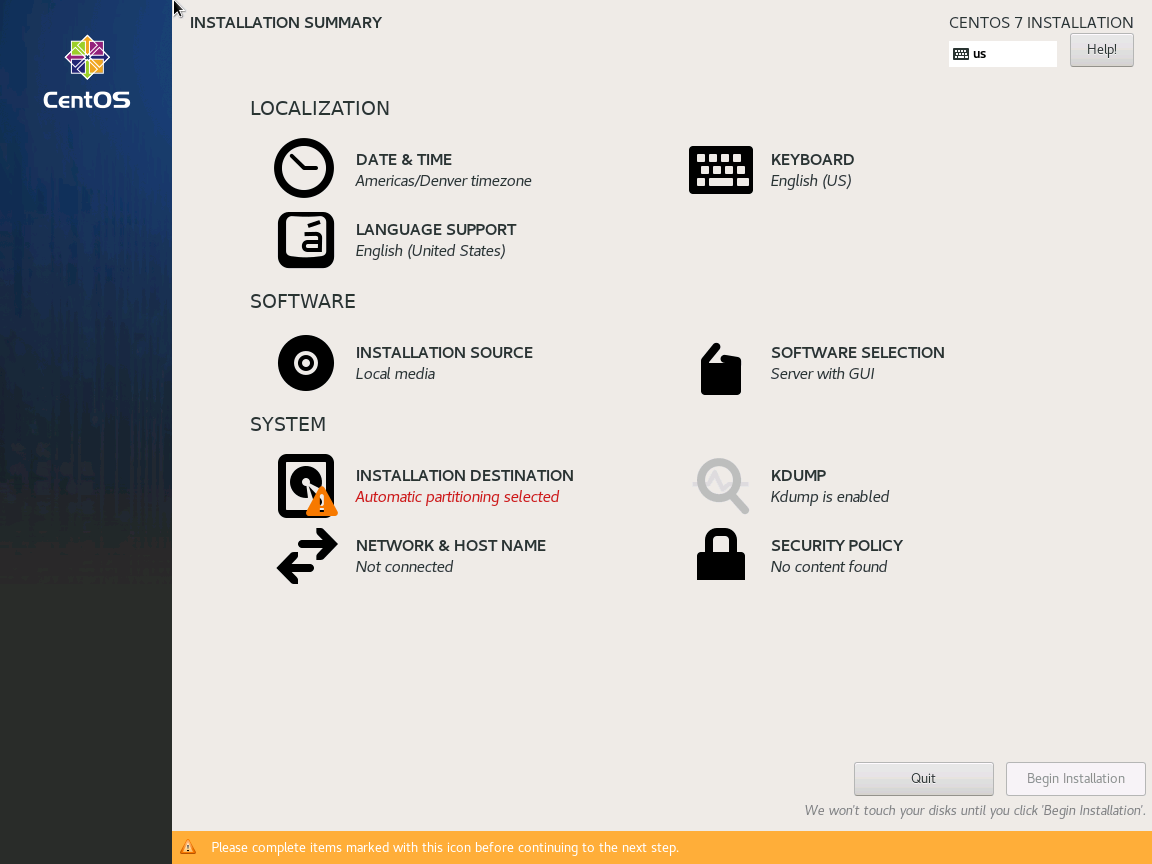
Task: Open Security Policy padlock icon
Action: (x=721, y=554)
